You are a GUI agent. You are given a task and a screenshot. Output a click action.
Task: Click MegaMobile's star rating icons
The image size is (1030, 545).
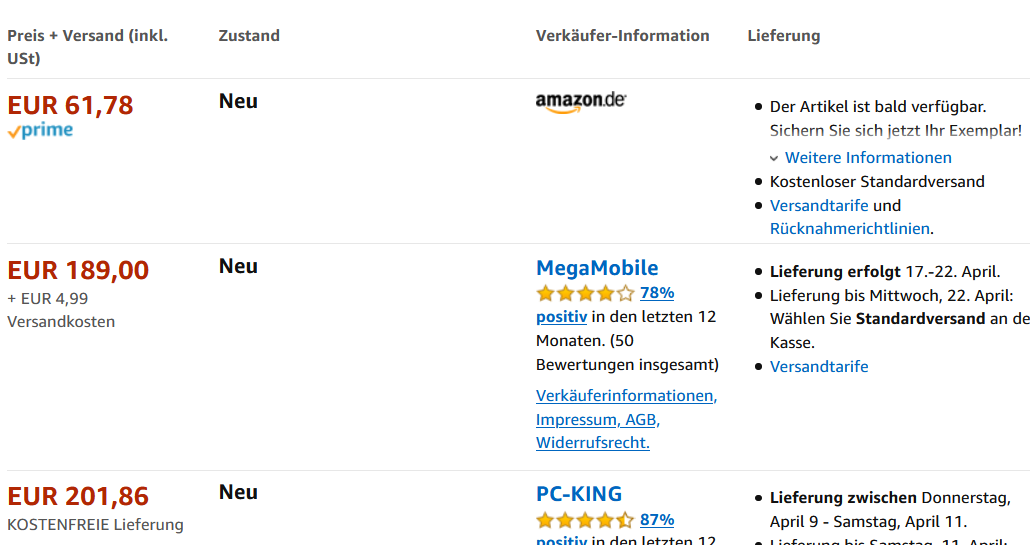tap(585, 293)
